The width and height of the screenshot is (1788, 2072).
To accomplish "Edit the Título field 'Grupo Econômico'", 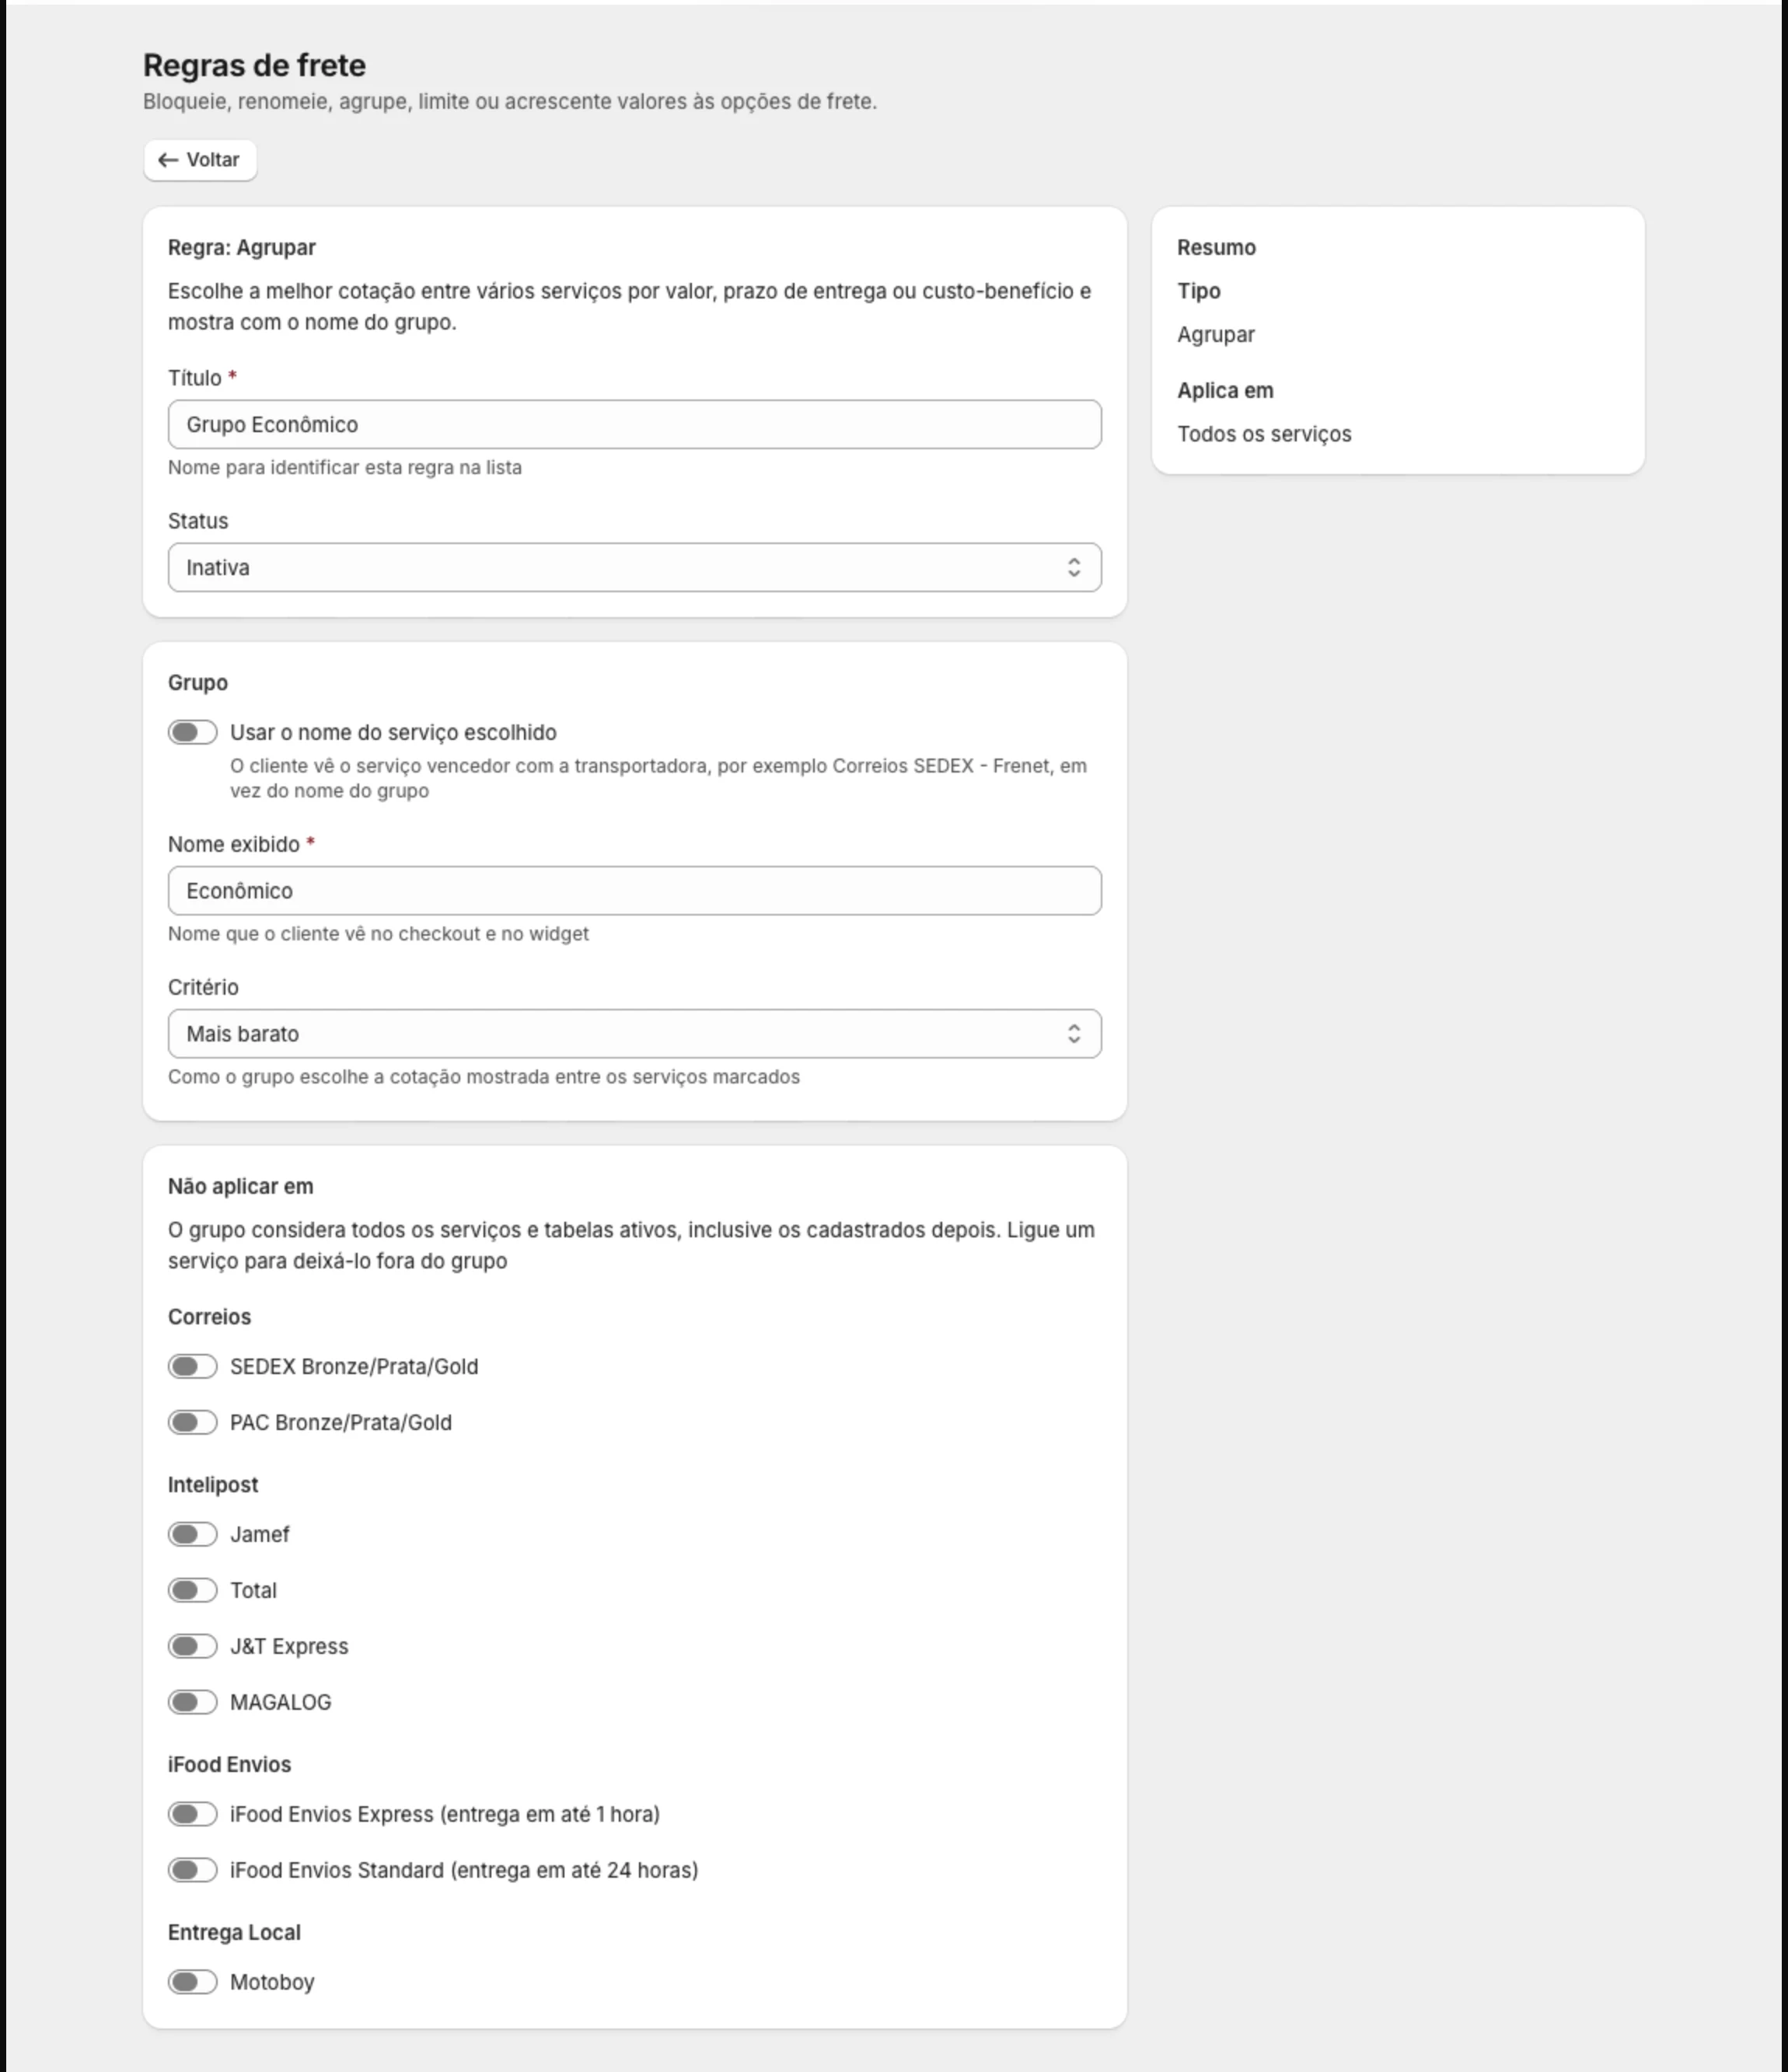I will pos(635,425).
